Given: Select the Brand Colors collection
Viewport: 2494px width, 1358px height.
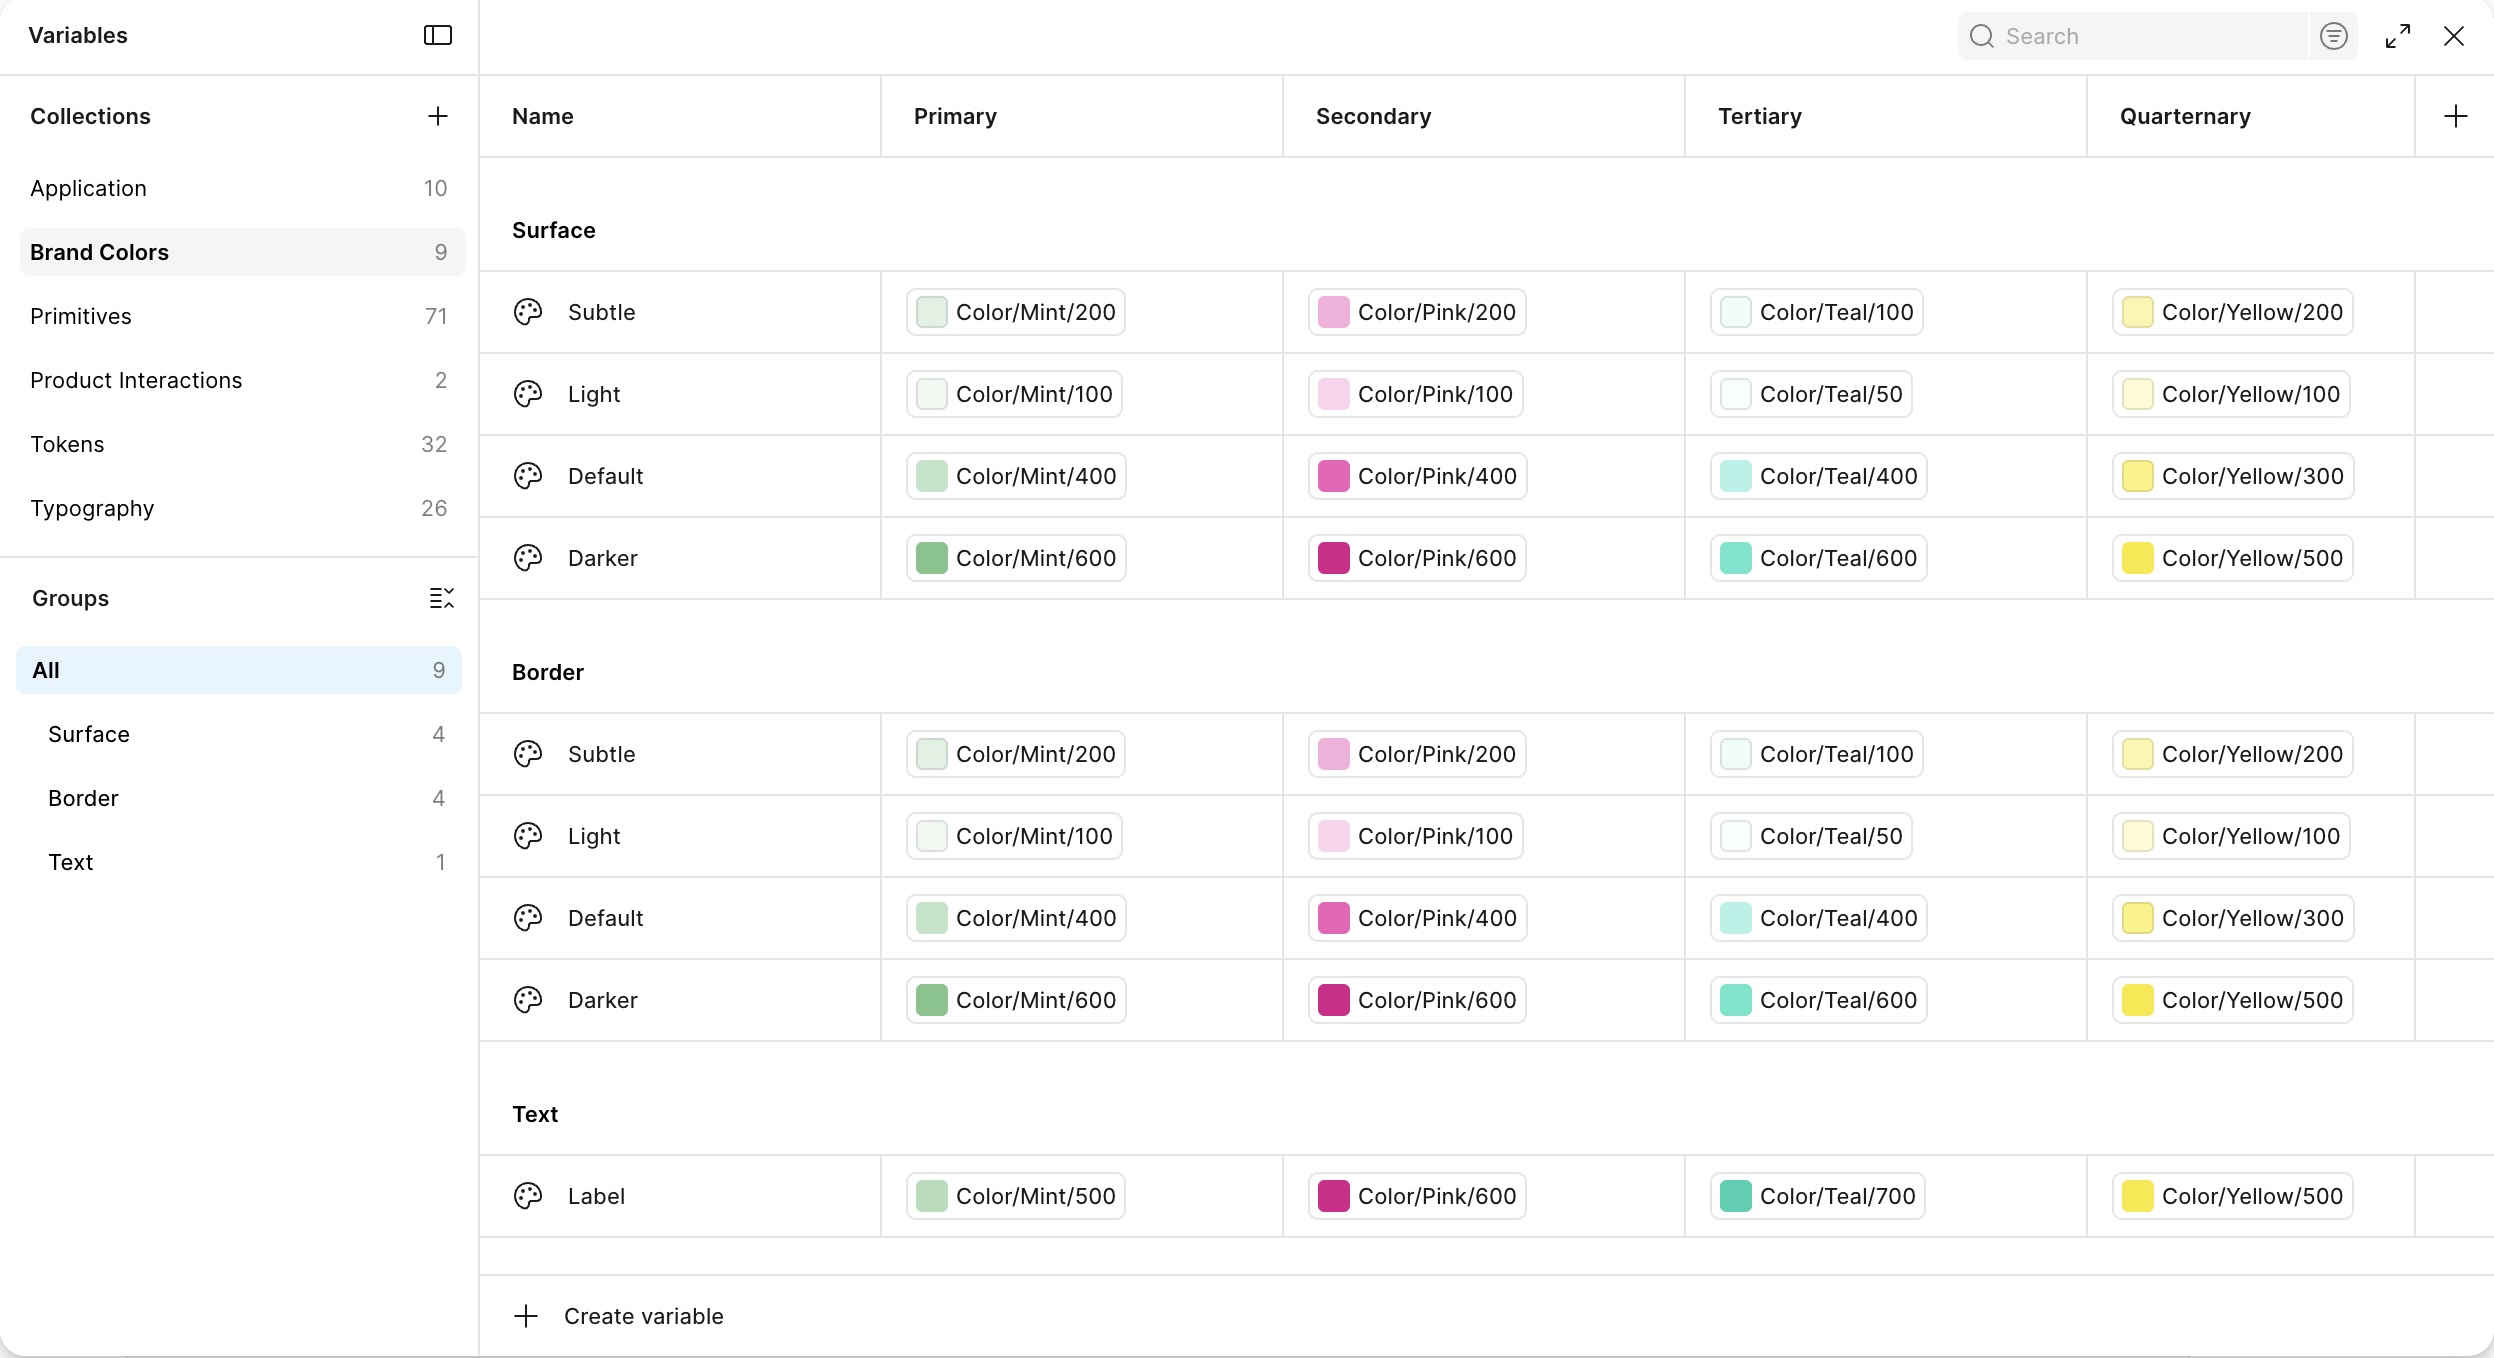Looking at the screenshot, I should 242,252.
